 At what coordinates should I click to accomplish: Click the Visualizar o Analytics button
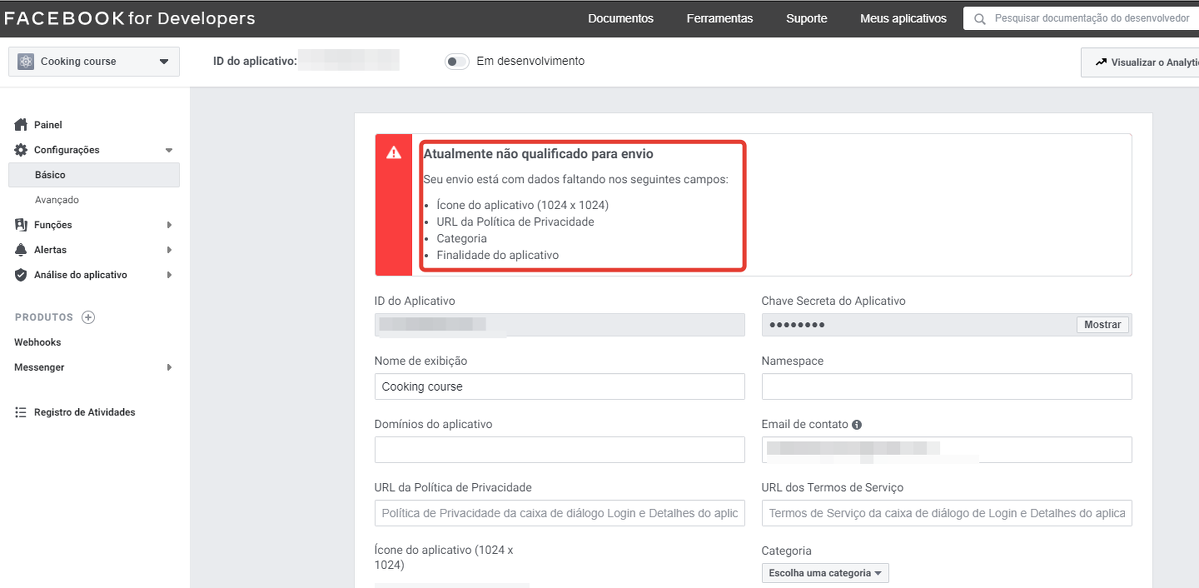[1144, 62]
